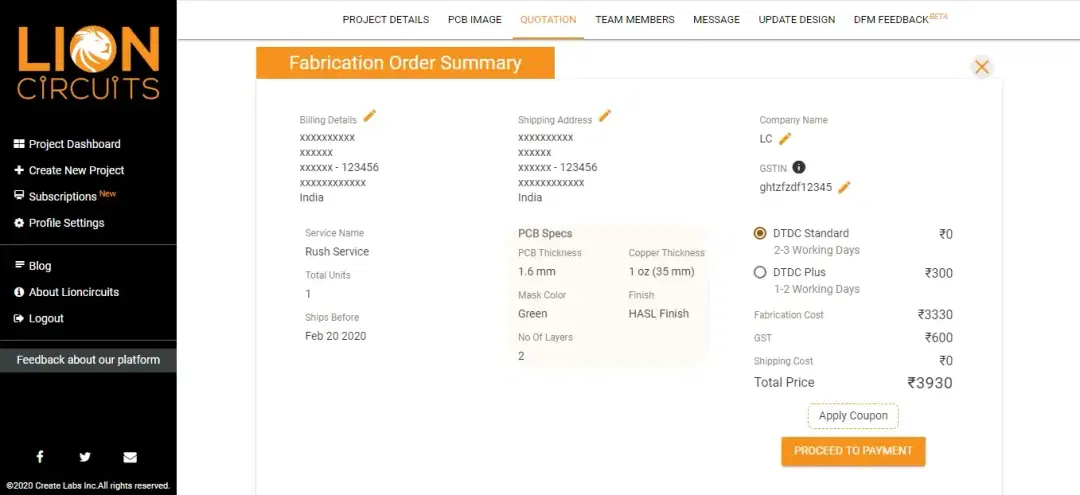Switch to Project Details tab
The width and height of the screenshot is (1080, 495).
click(386, 19)
